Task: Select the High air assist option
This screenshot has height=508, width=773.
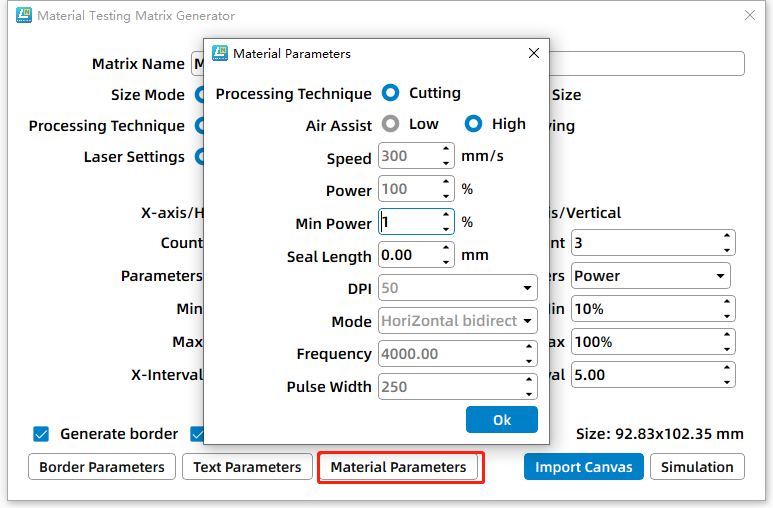Action: click(x=474, y=125)
